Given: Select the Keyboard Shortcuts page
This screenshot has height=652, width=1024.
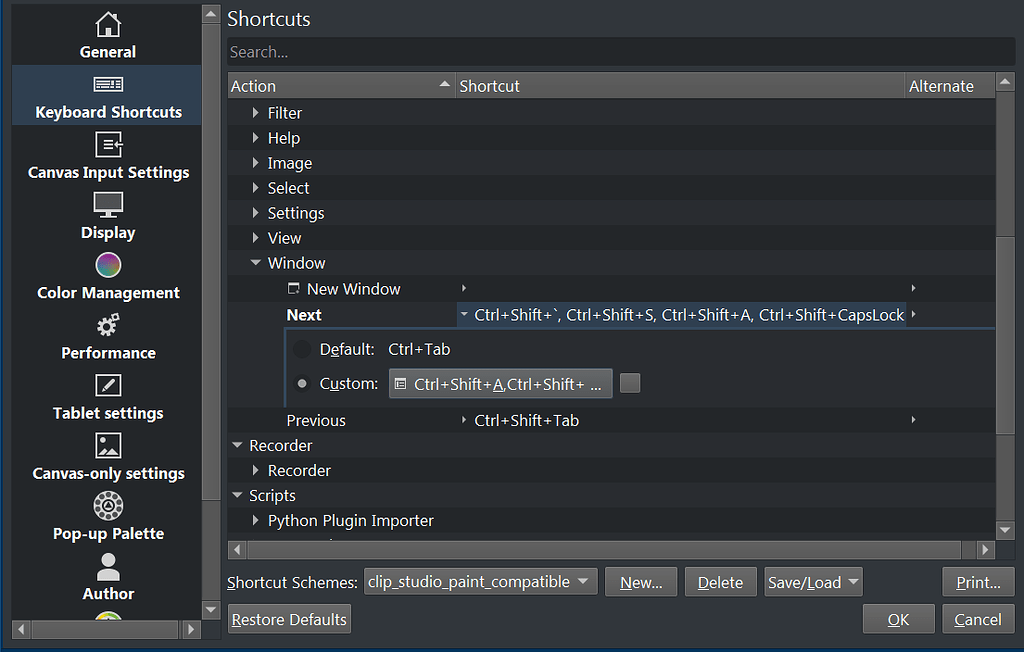Looking at the screenshot, I should (x=108, y=96).
